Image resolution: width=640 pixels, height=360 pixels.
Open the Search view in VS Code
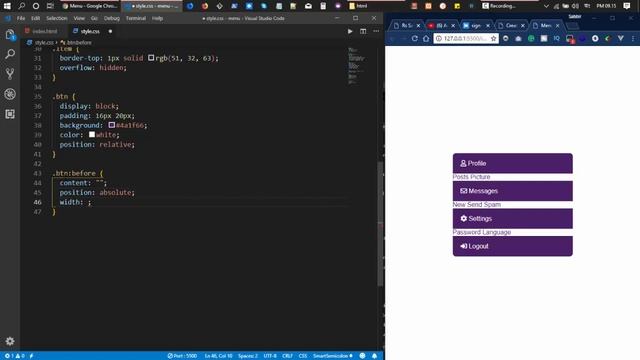(x=10, y=54)
